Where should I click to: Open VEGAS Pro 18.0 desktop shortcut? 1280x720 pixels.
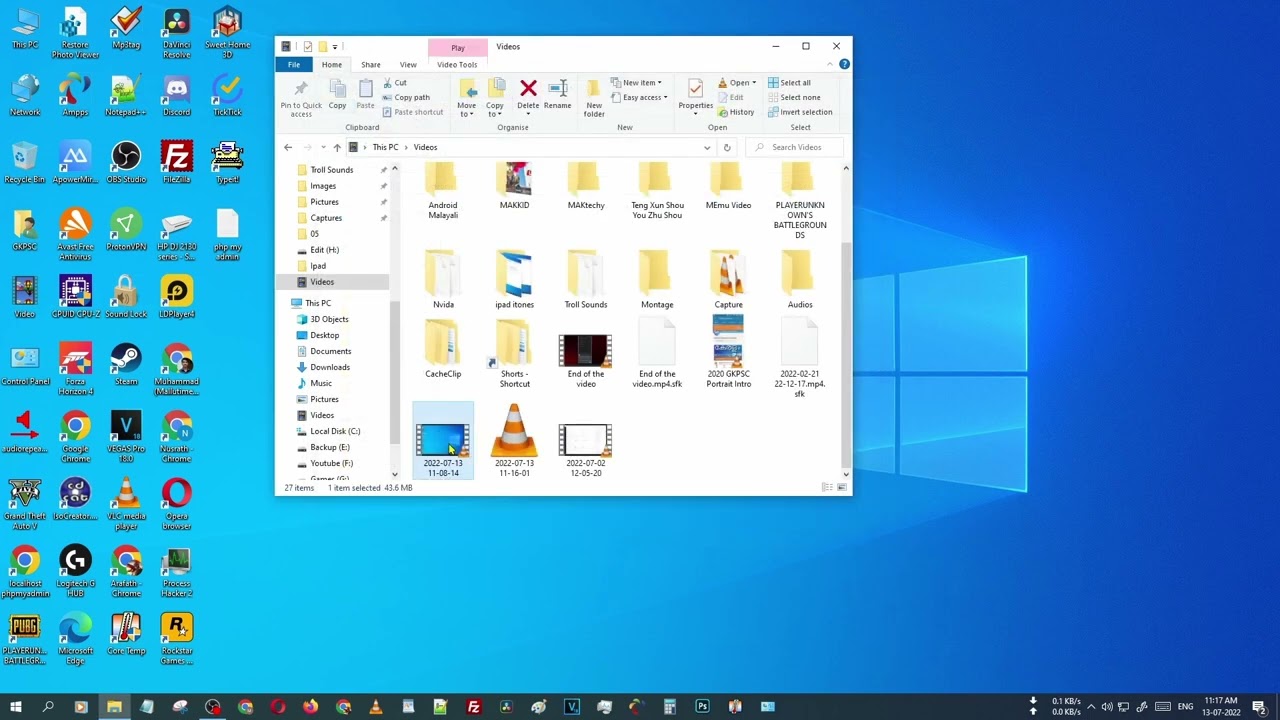[126, 438]
